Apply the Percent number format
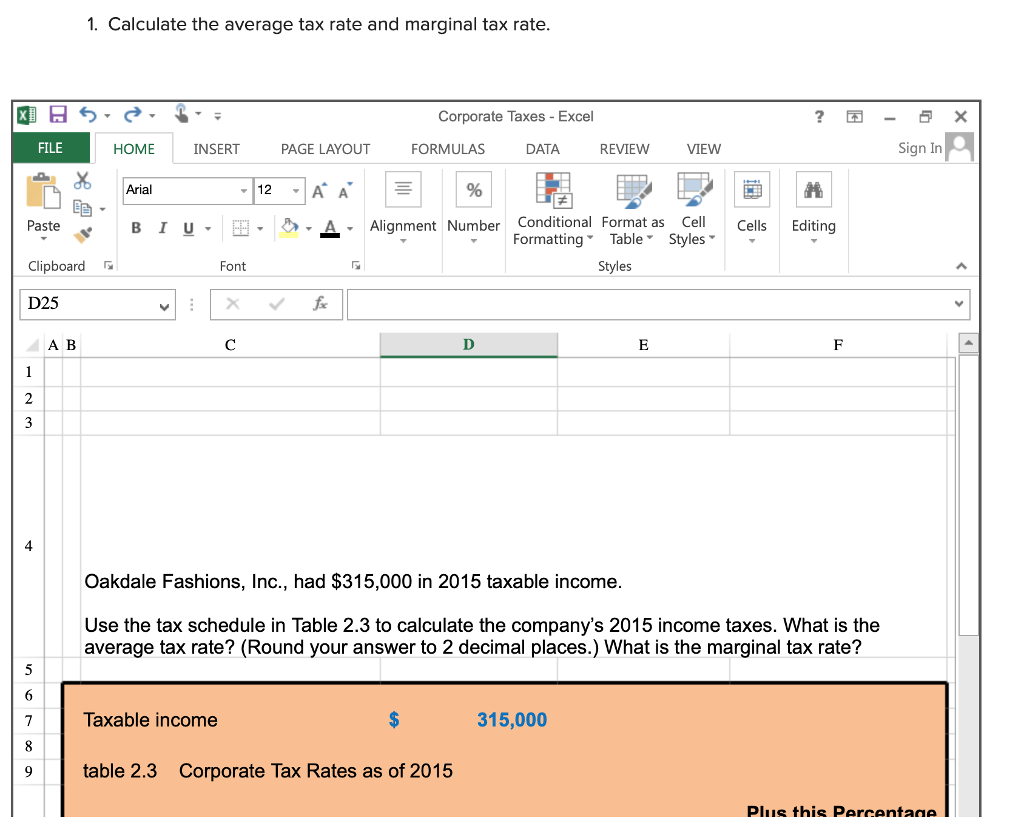1024x840 pixels. coord(473,189)
